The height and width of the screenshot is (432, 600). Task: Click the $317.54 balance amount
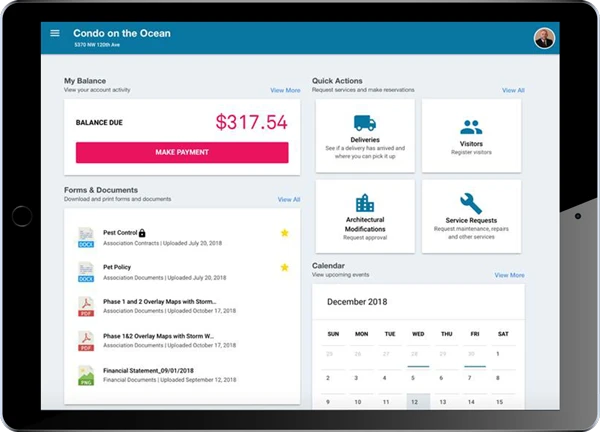251,122
